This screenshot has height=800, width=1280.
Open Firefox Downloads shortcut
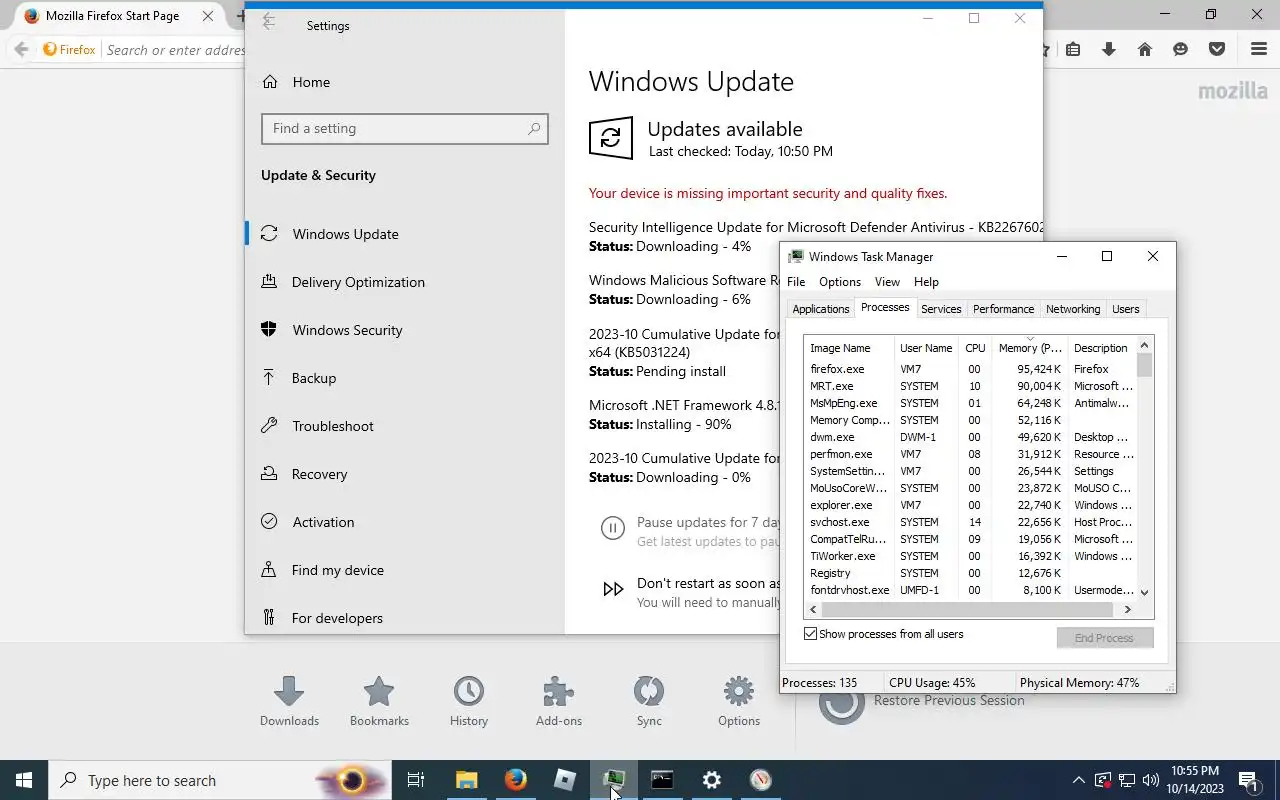(289, 701)
